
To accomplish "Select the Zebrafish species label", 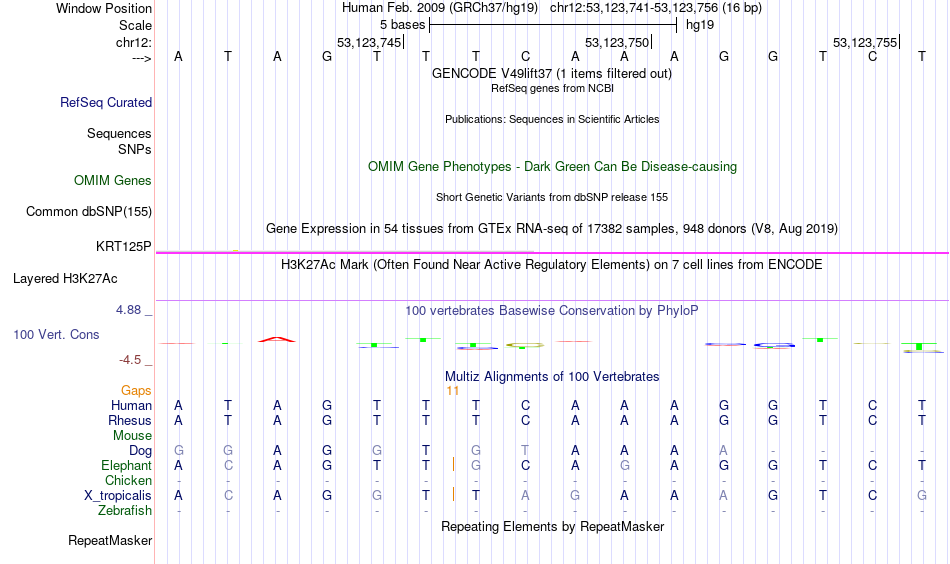I will (x=125, y=511).
